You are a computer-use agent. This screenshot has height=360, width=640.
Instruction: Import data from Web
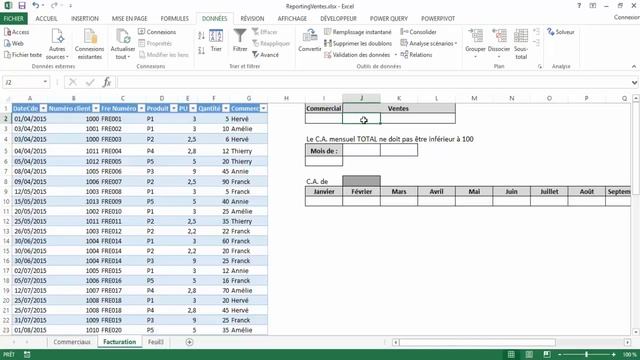tap(14, 43)
